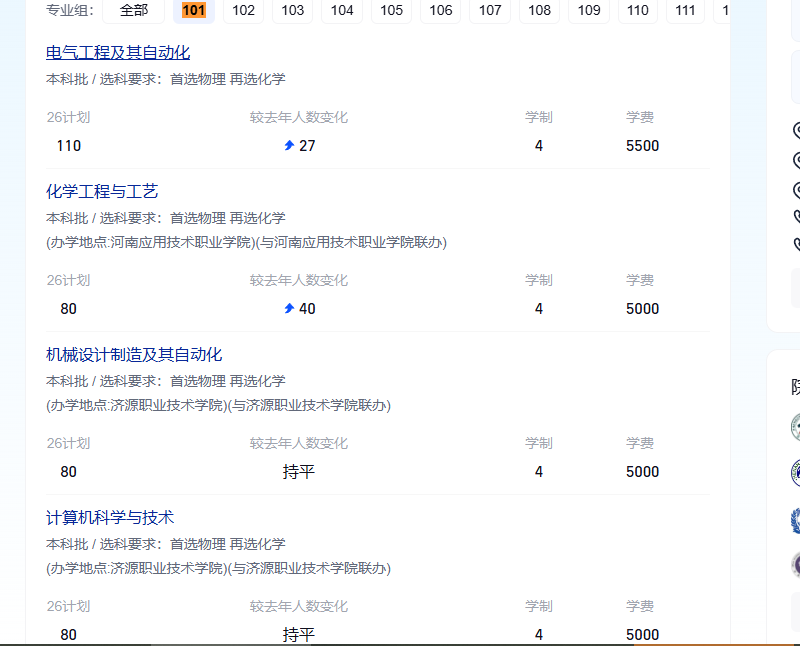
Task: Open major group 105 tab
Action: tap(391, 10)
